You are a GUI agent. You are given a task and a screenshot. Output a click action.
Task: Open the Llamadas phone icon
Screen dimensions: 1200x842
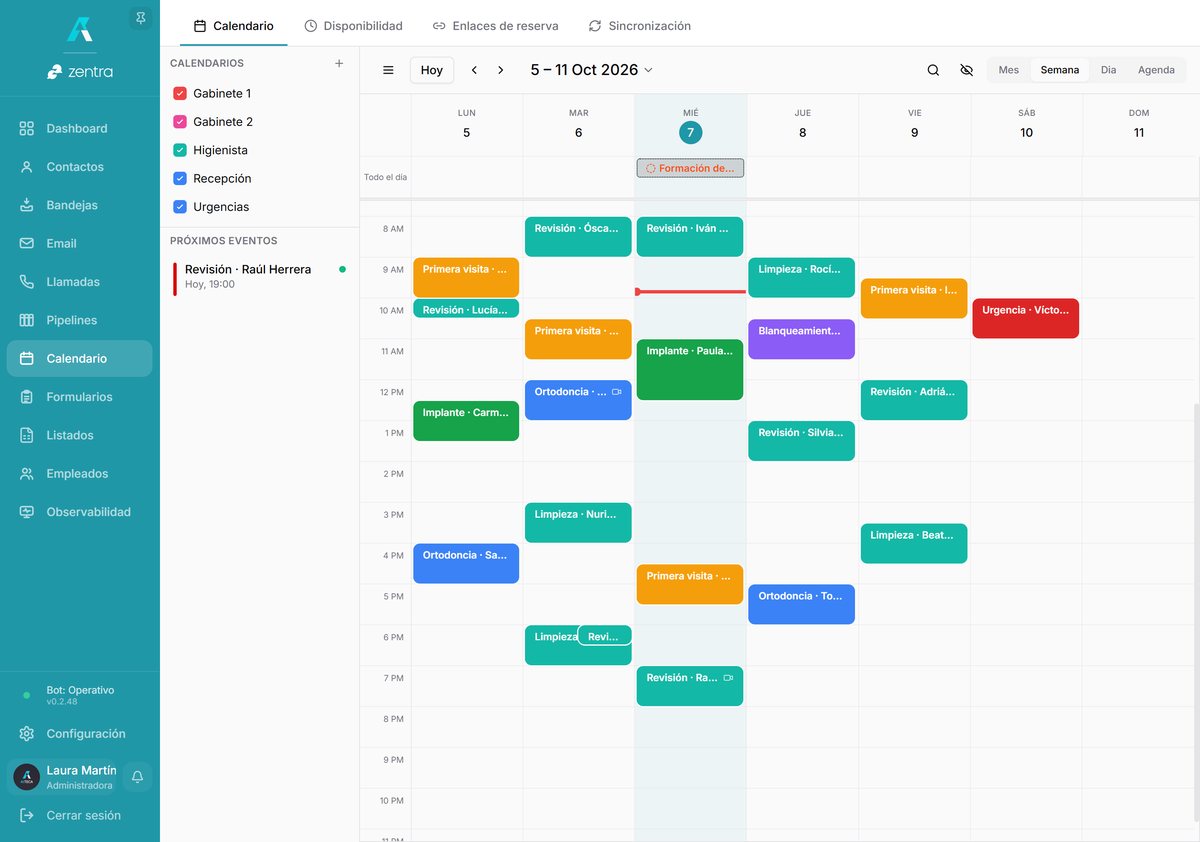(x=27, y=282)
